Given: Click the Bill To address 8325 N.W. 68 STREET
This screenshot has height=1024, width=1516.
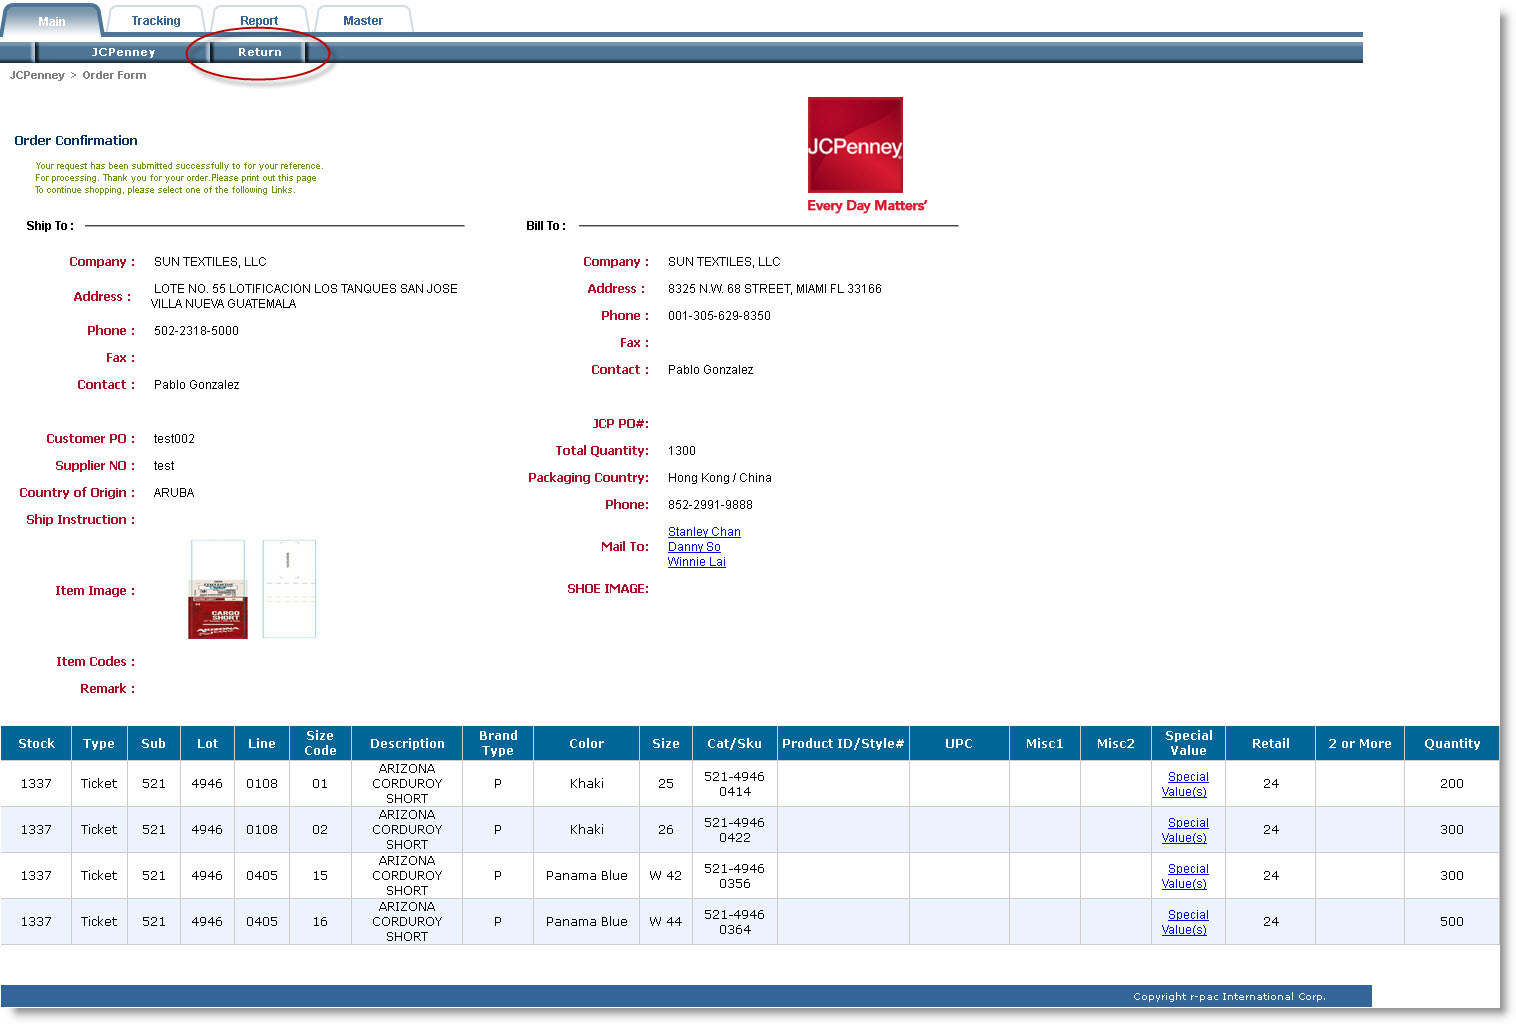Looking at the screenshot, I should point(775,289).
